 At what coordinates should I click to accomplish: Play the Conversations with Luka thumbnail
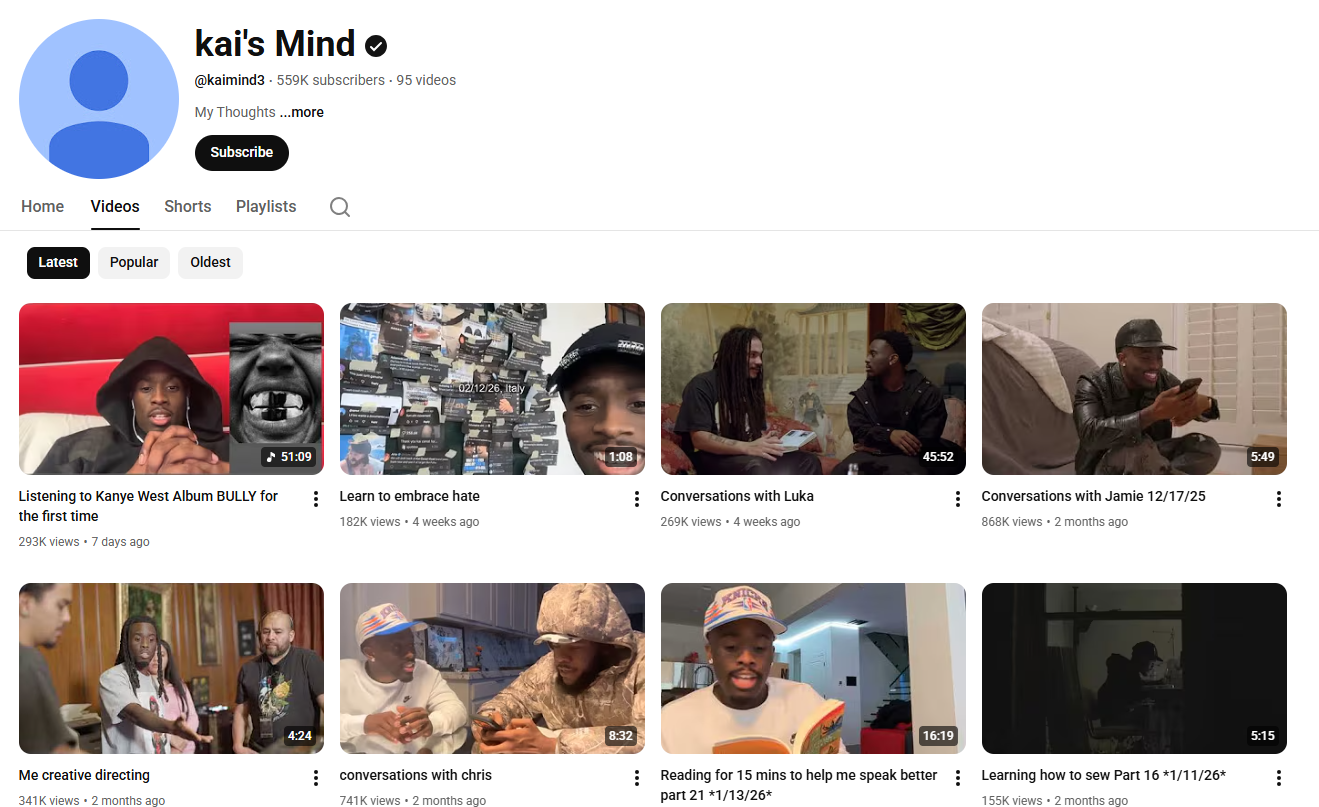(813, 389)
